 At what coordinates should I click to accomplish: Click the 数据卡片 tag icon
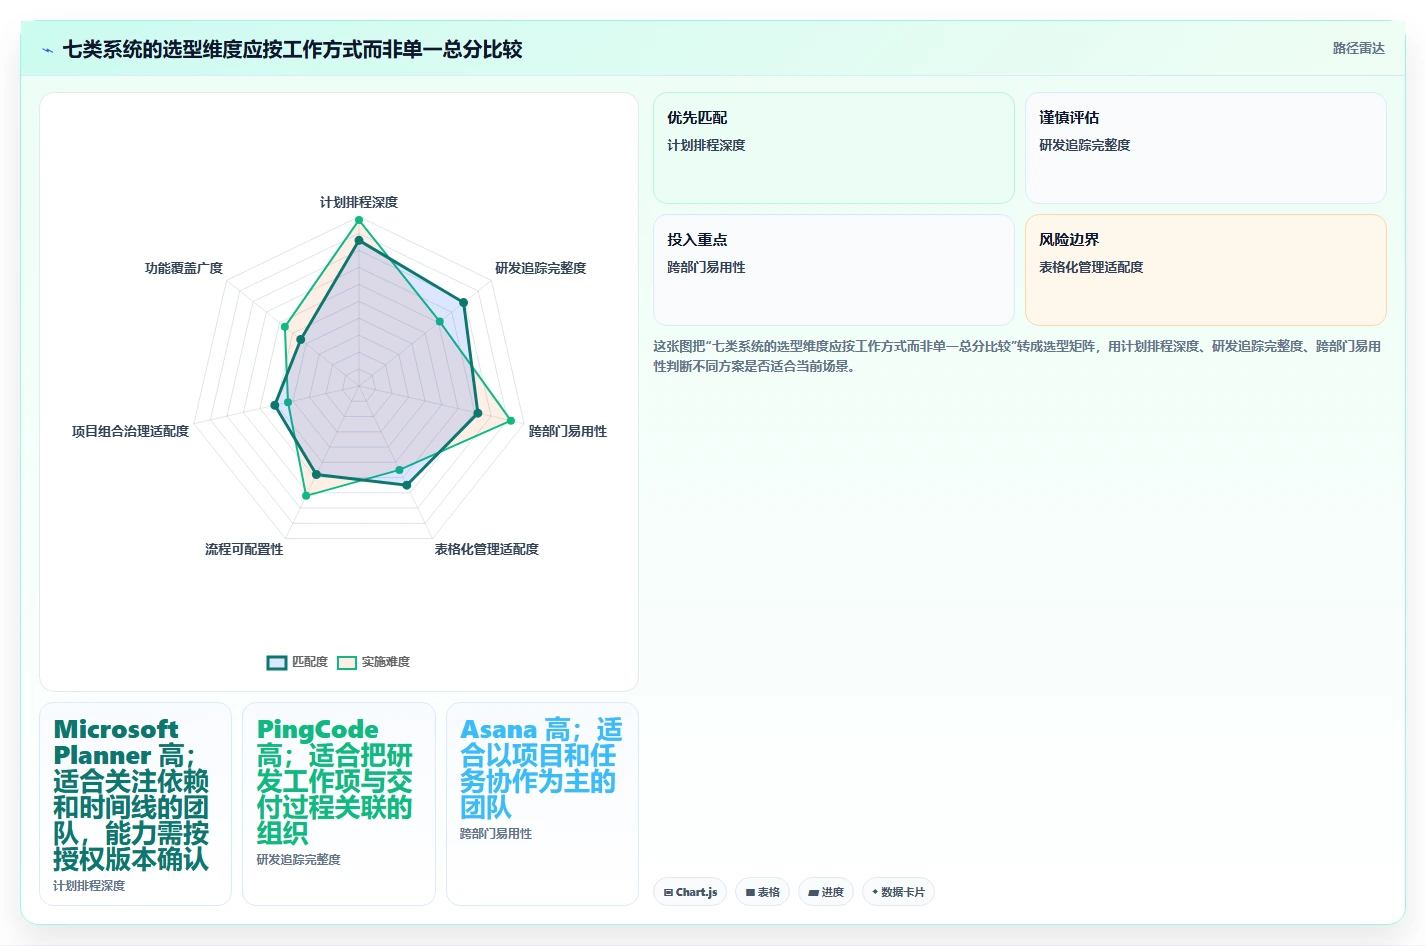click(875, 892)
